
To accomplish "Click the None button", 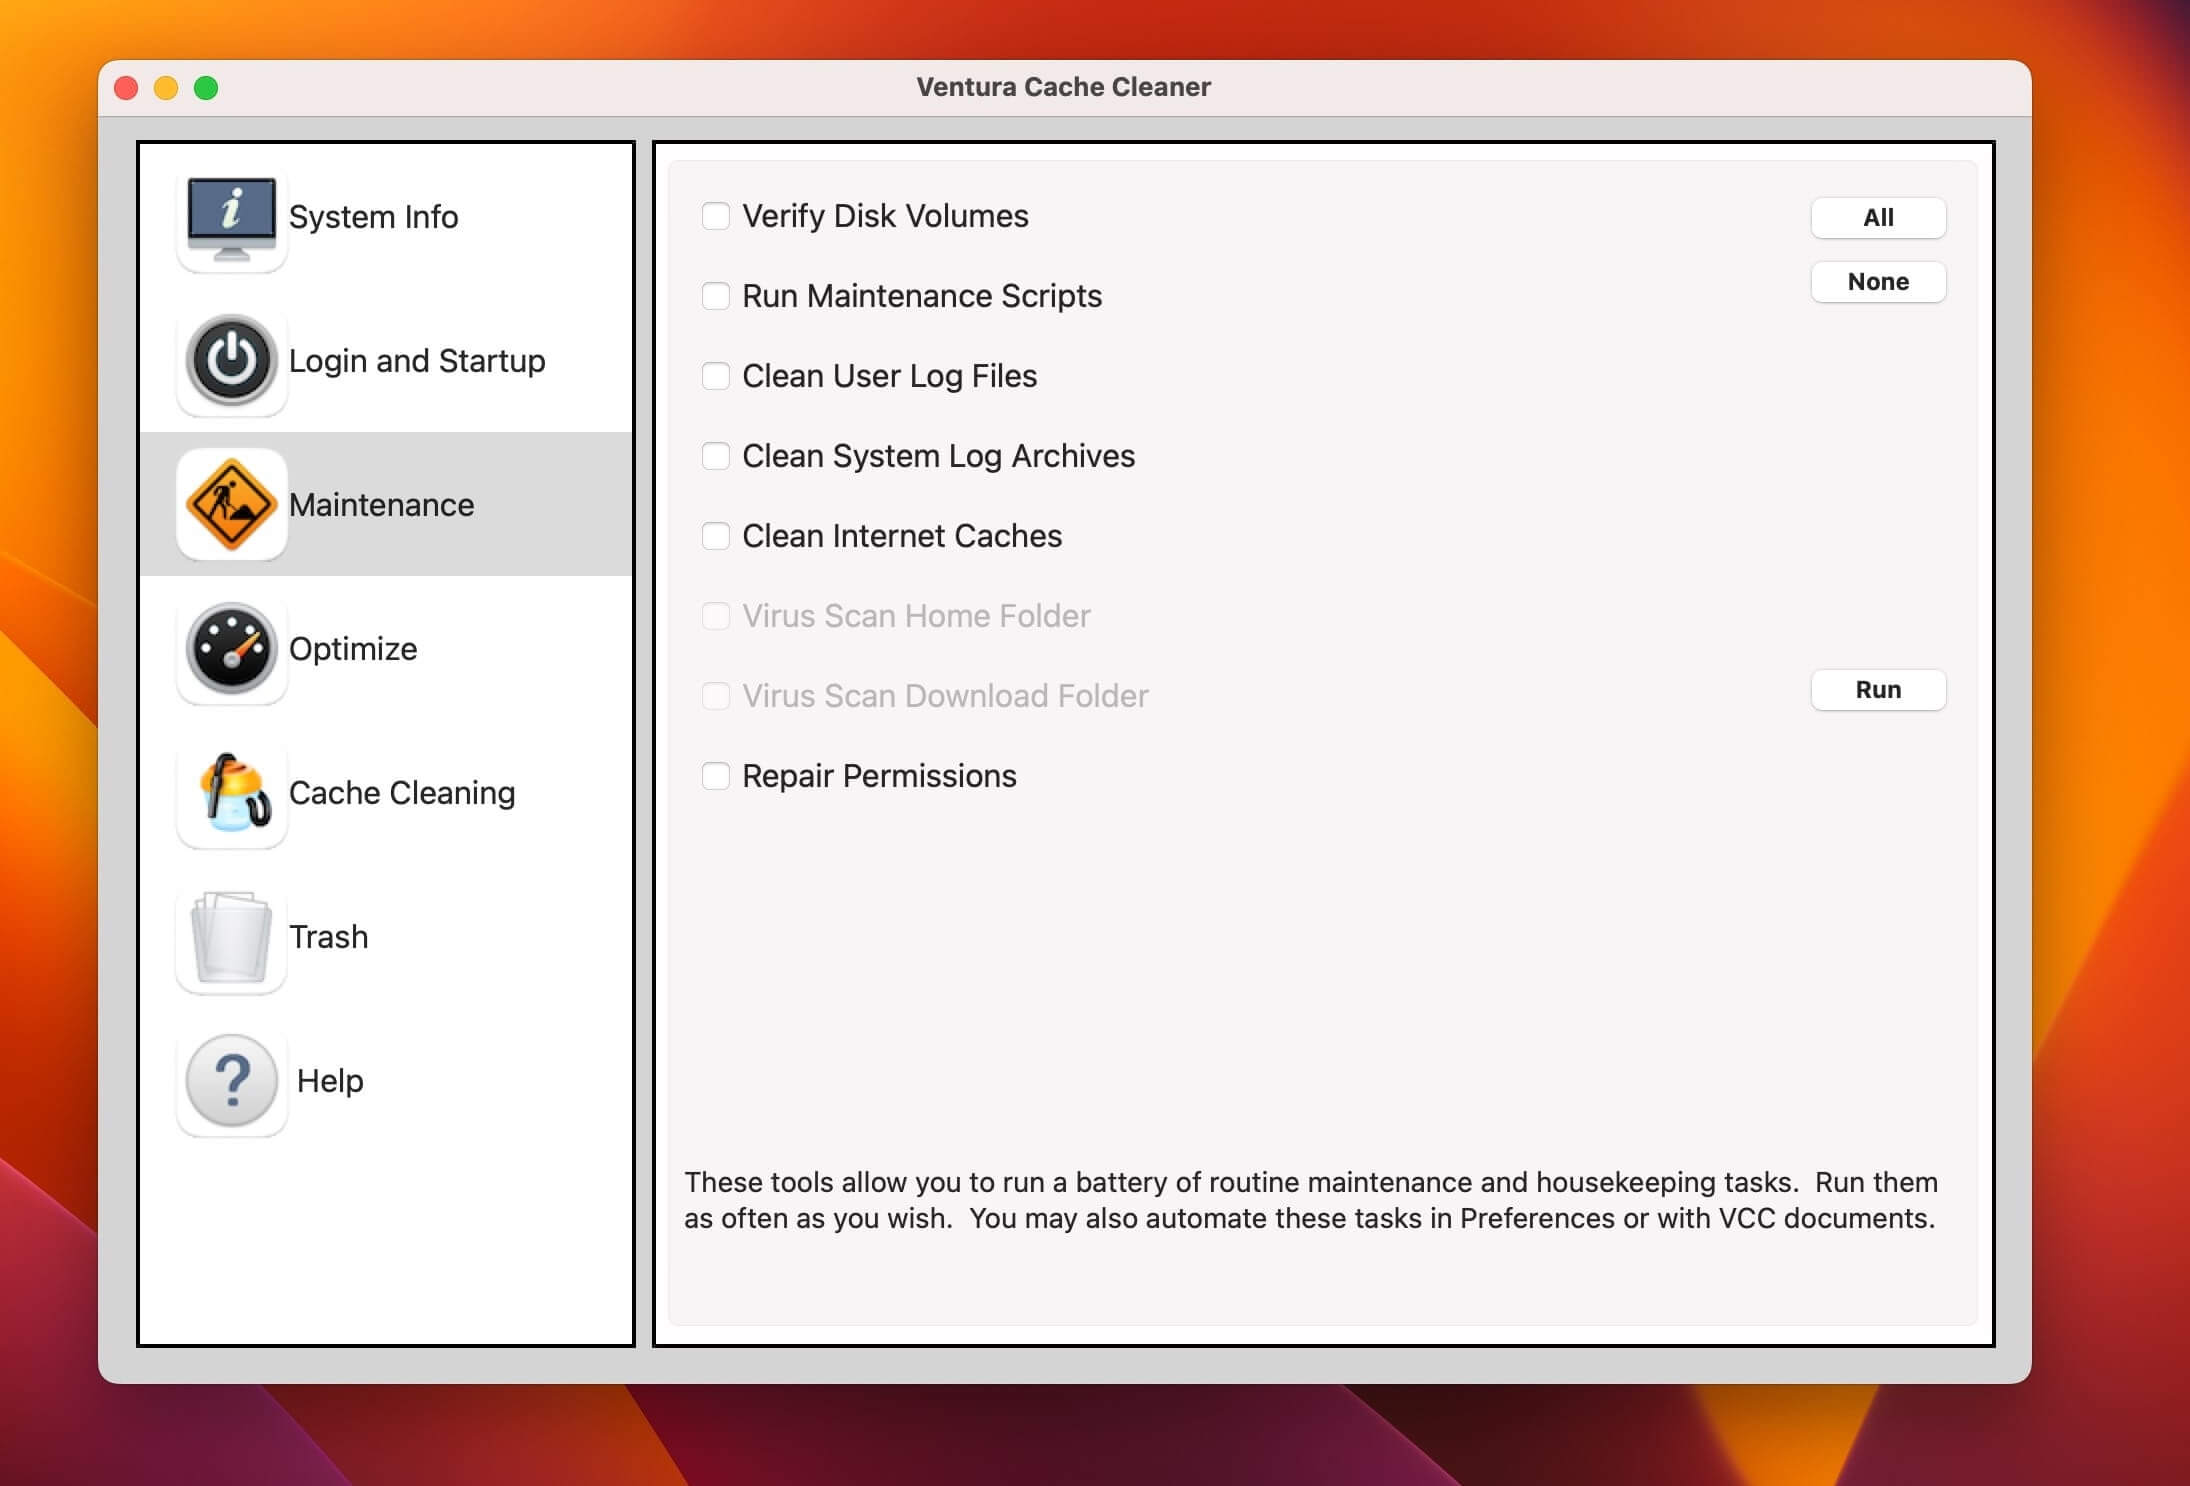I will pyautogui.click(x=1878, y=282).
